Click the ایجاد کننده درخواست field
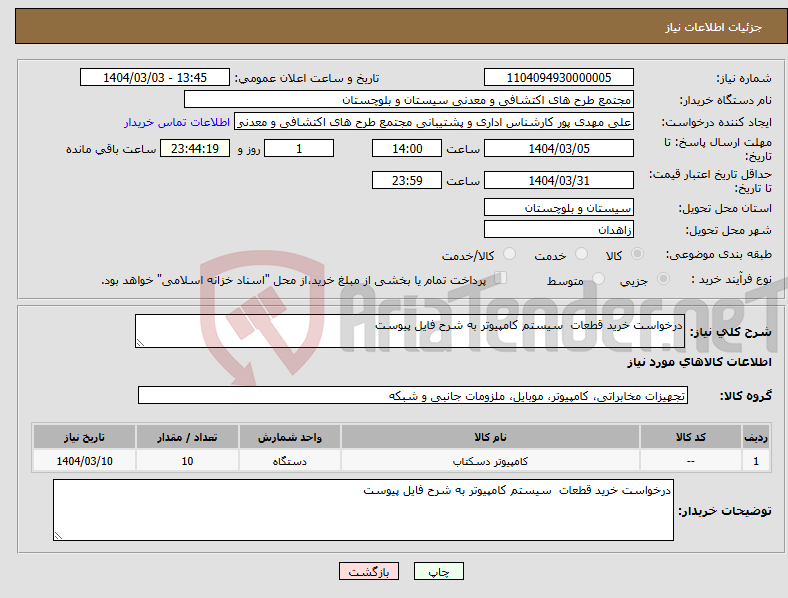788x598 pixels. click(434, 122)
